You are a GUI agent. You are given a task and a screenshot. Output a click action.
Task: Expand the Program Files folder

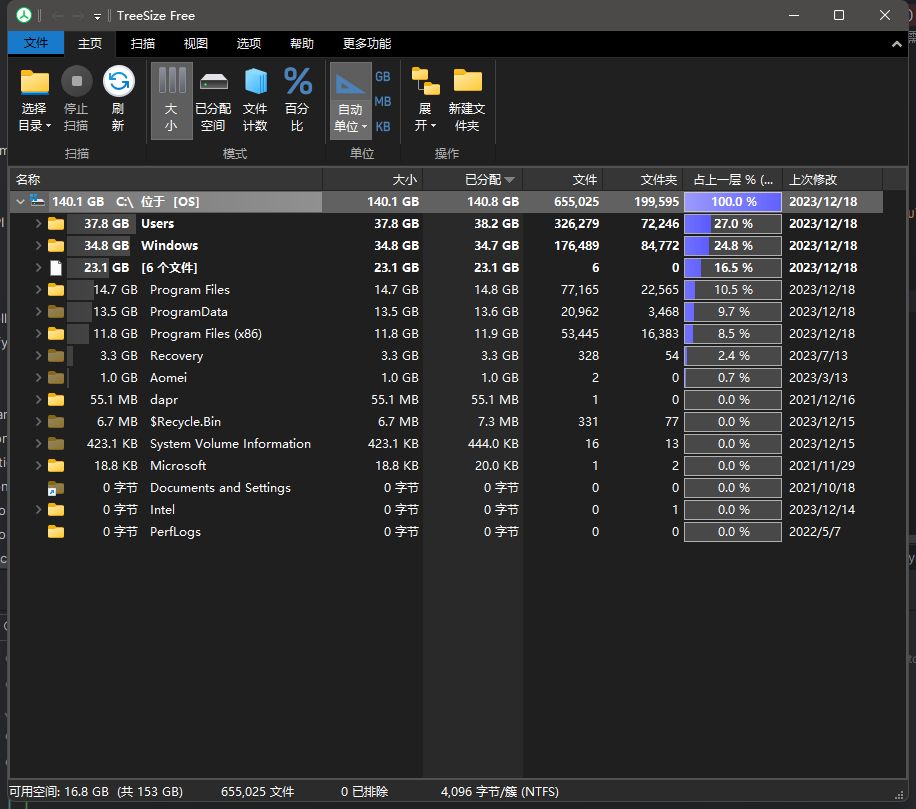coord(38,290)
